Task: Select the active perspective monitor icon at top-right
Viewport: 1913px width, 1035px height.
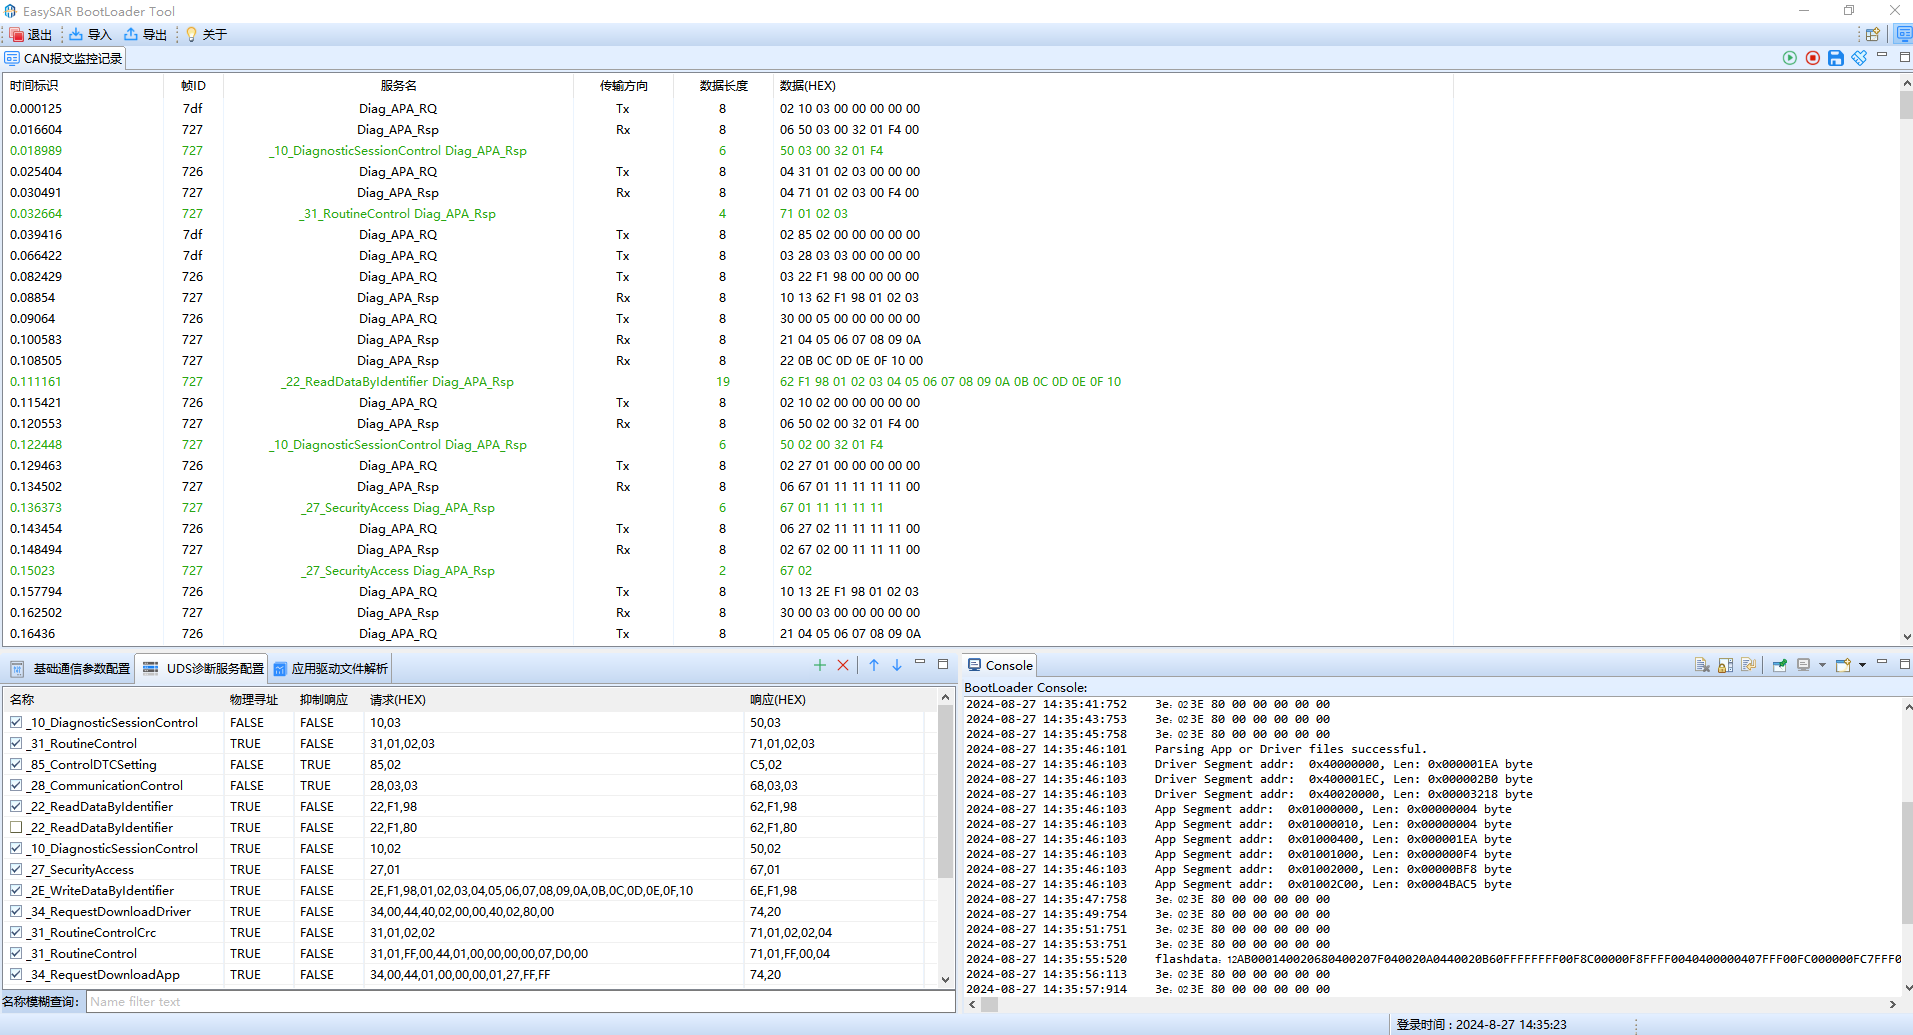Action: click(x=1904, y=34)
